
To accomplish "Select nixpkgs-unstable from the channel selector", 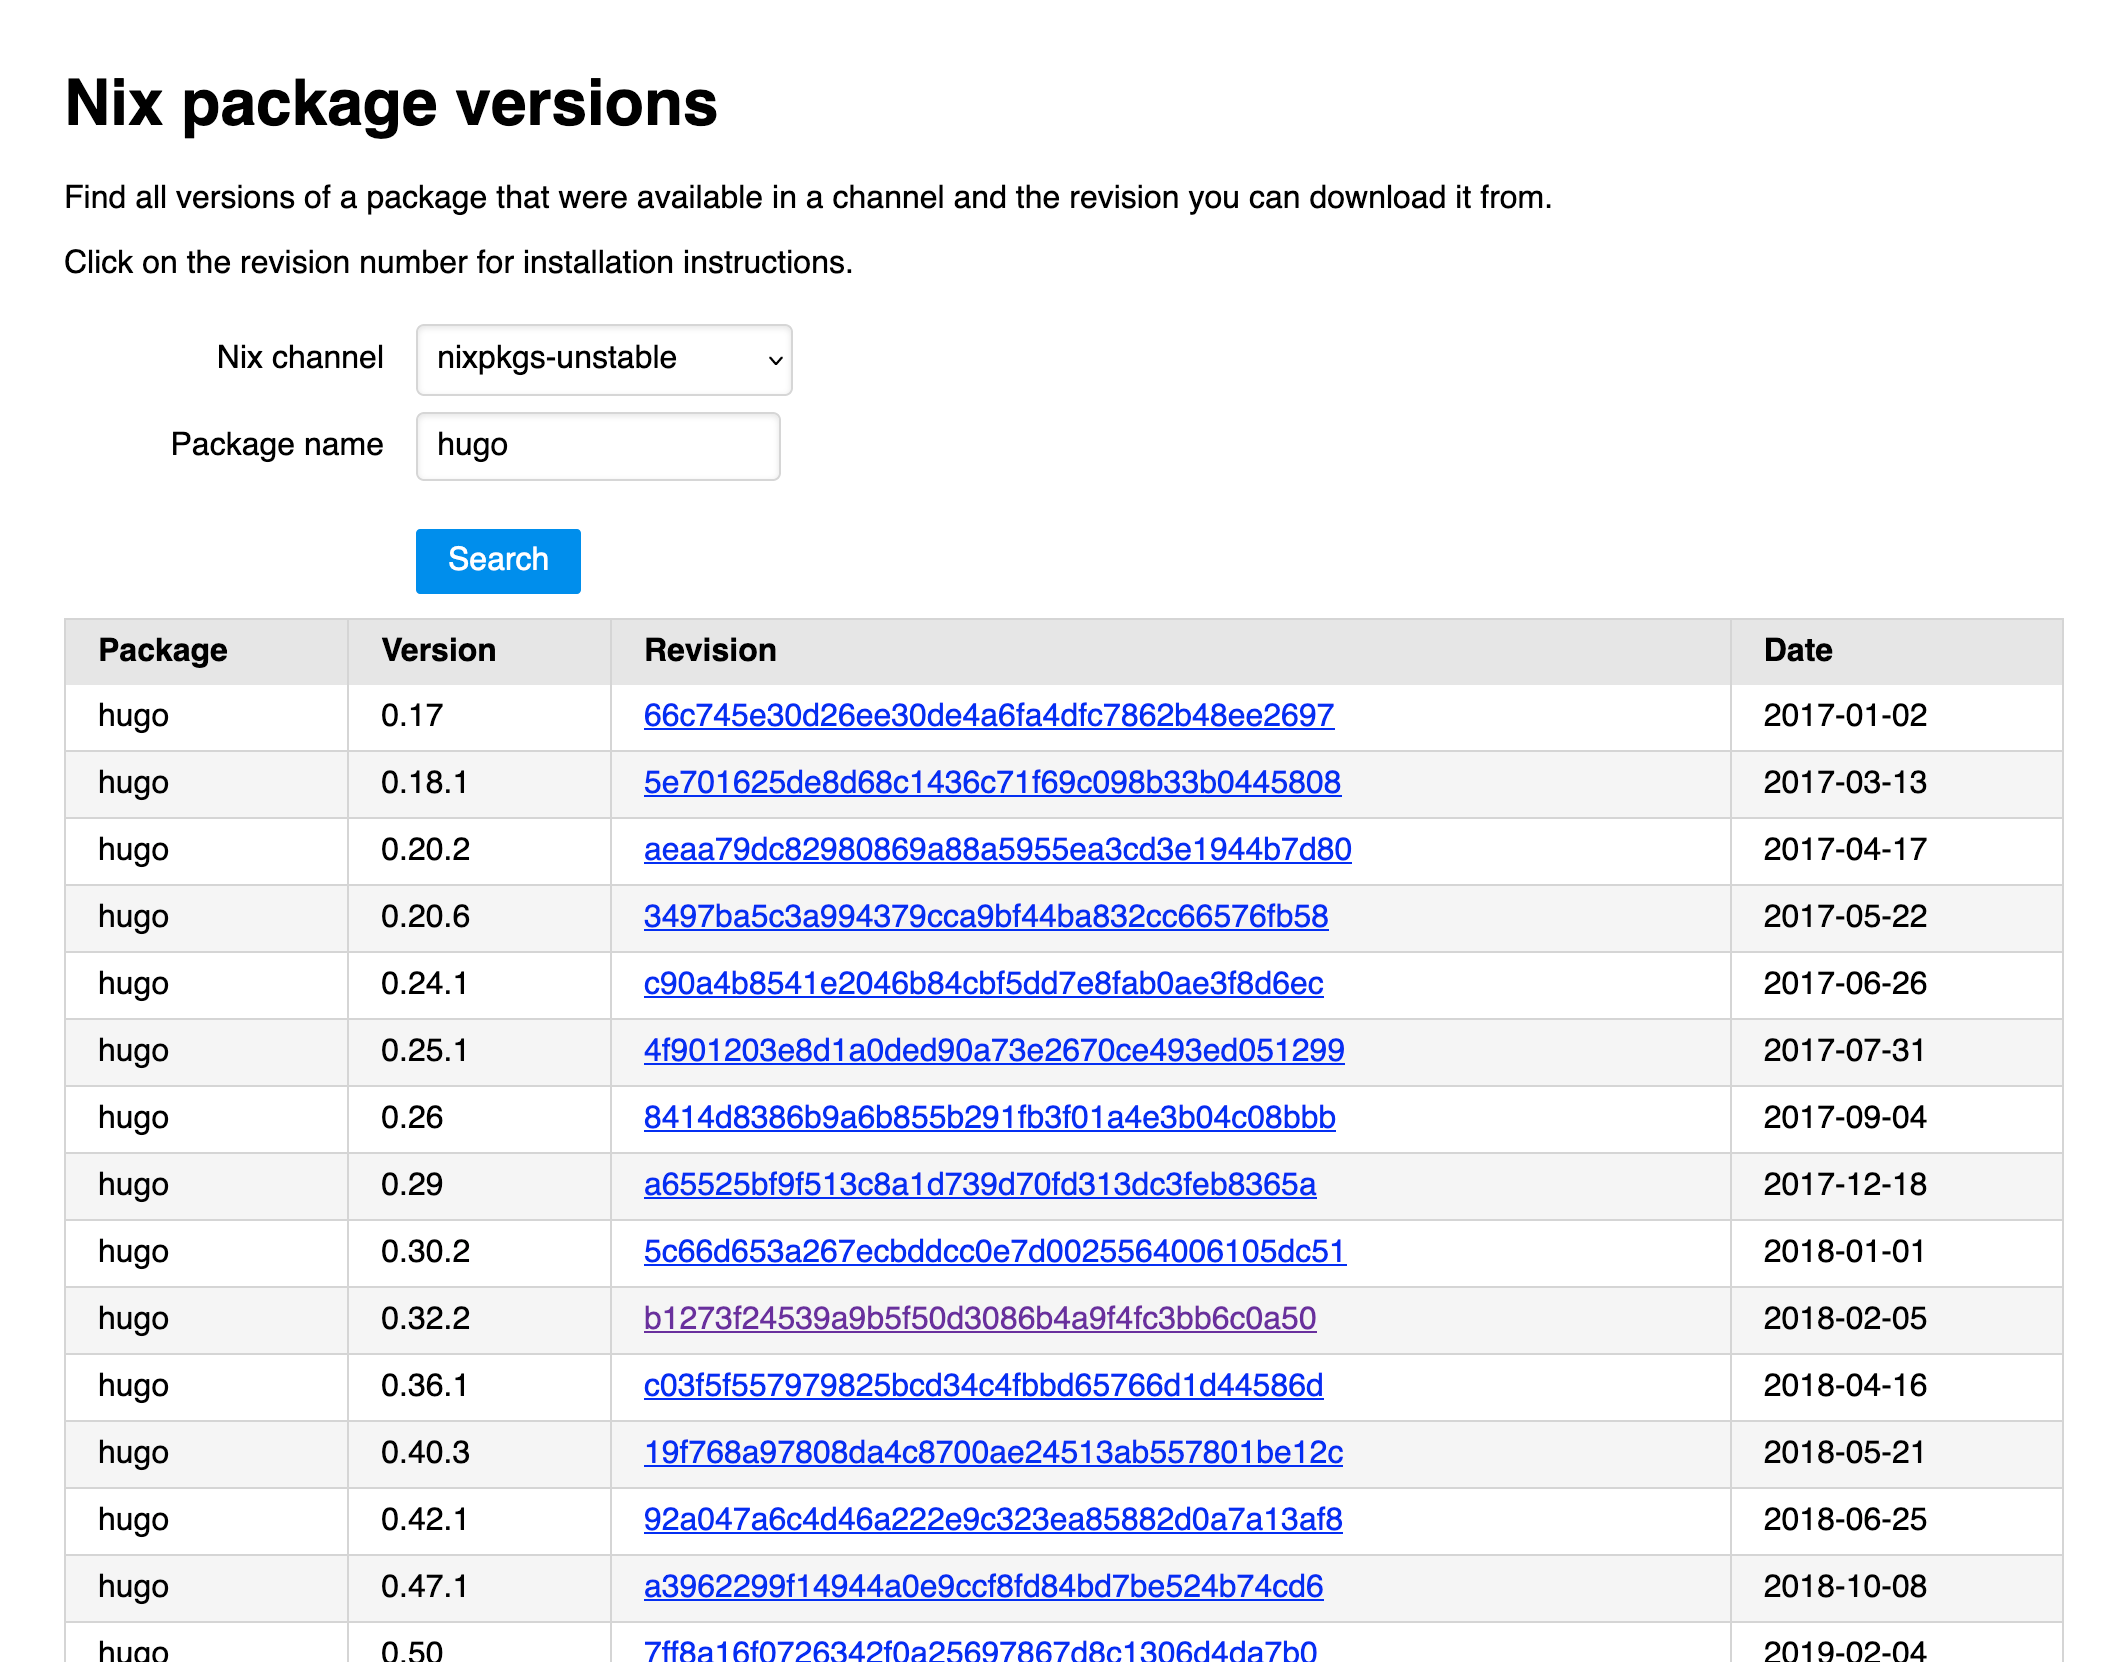I will point(603,359).
